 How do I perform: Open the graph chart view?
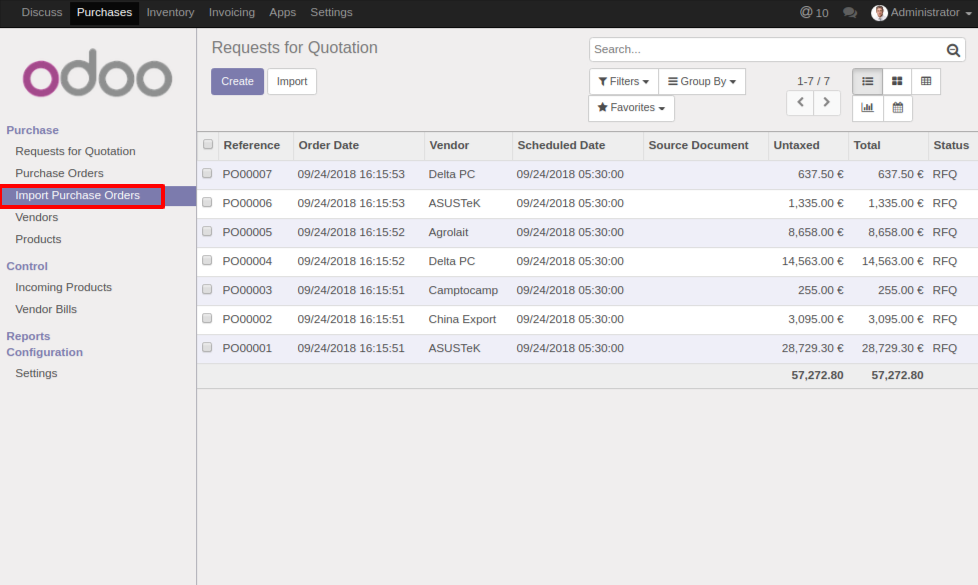(867, 108)
